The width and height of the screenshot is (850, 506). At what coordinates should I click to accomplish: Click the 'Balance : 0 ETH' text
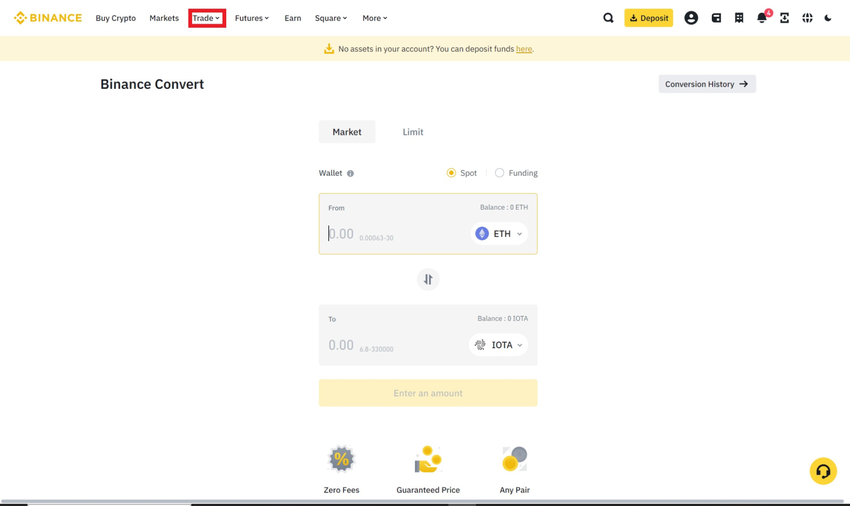(x=504, y=207)
